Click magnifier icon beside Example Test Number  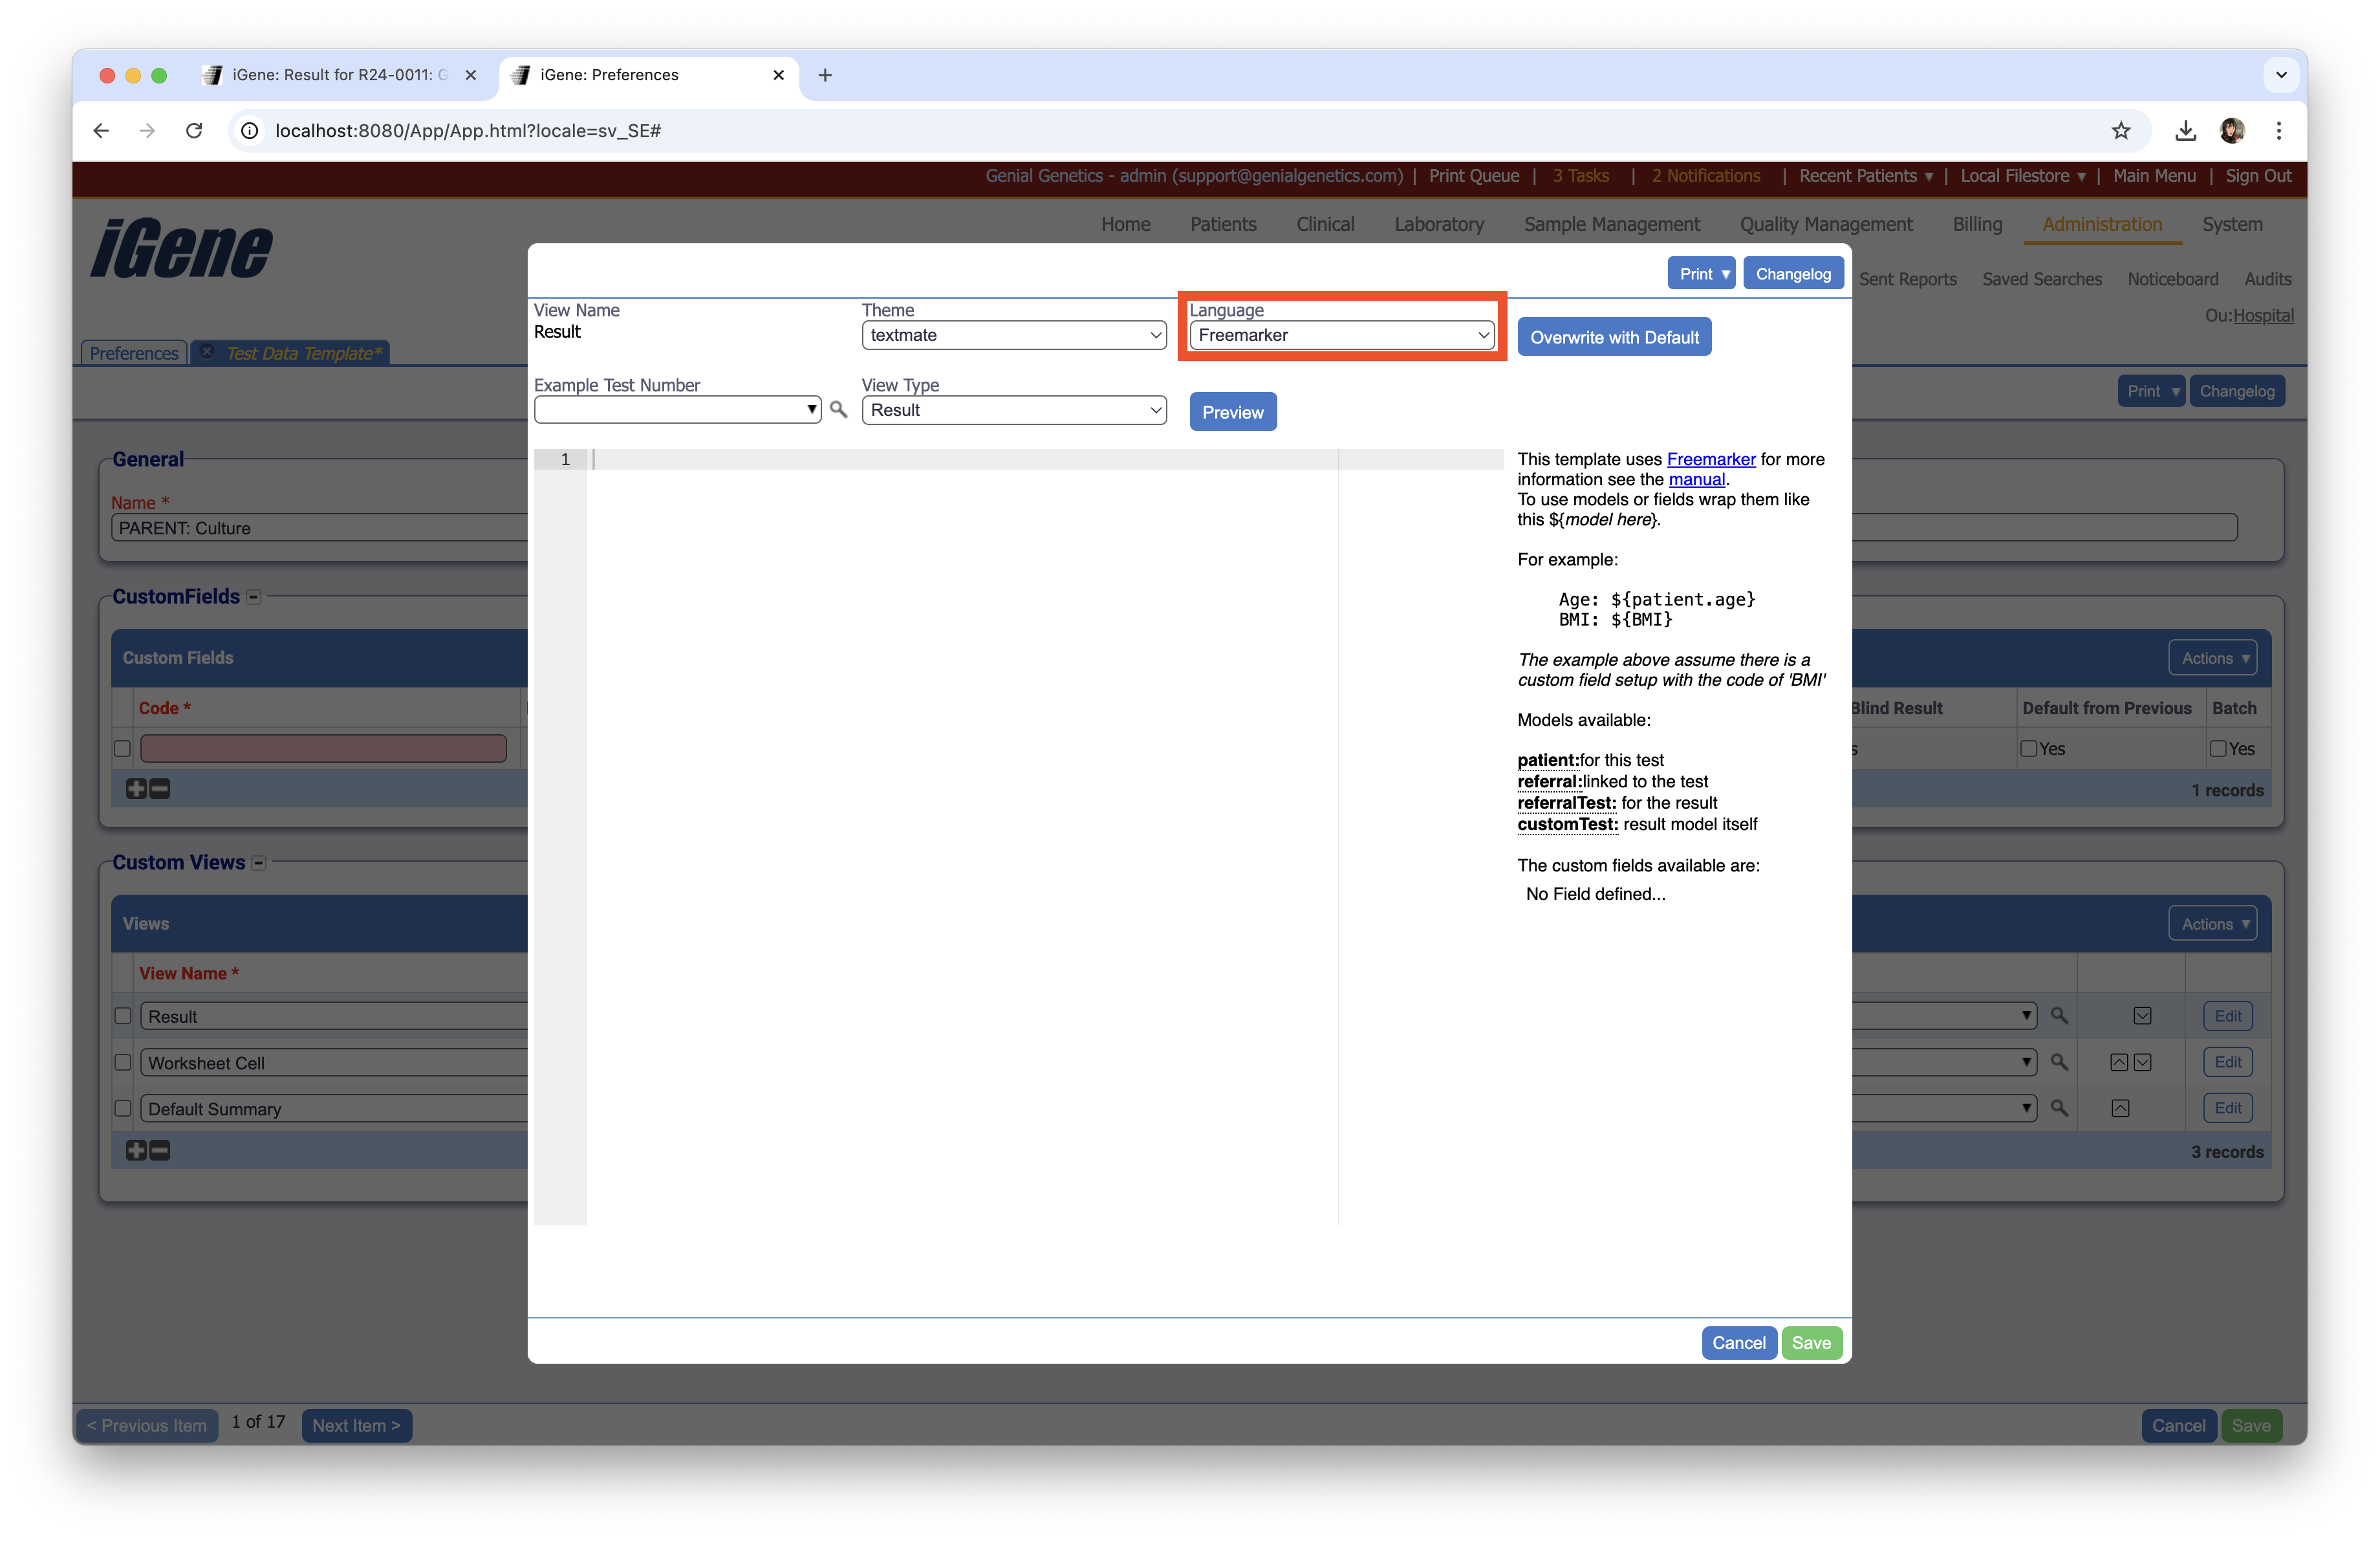click(838, 409)
